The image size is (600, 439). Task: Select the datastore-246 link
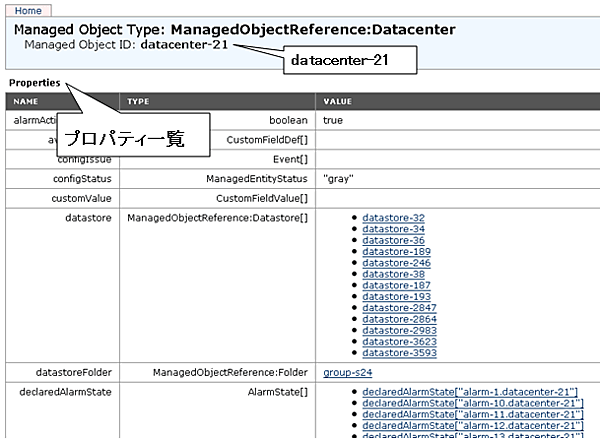pyautogui.click(x=396, y=262)
